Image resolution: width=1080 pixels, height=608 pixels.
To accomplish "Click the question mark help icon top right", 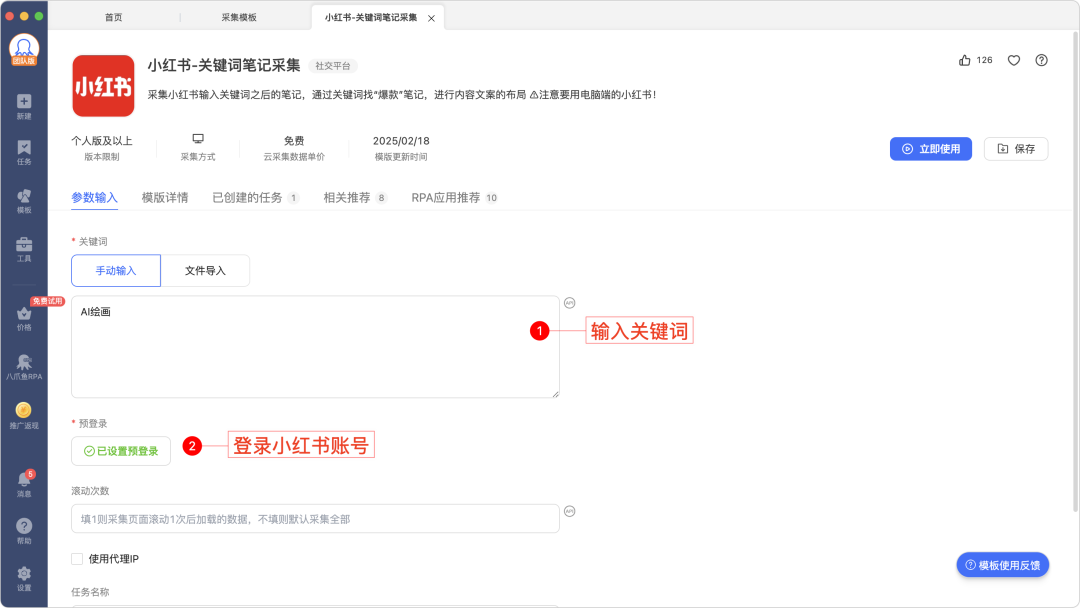I will [x=1041, y=60].
